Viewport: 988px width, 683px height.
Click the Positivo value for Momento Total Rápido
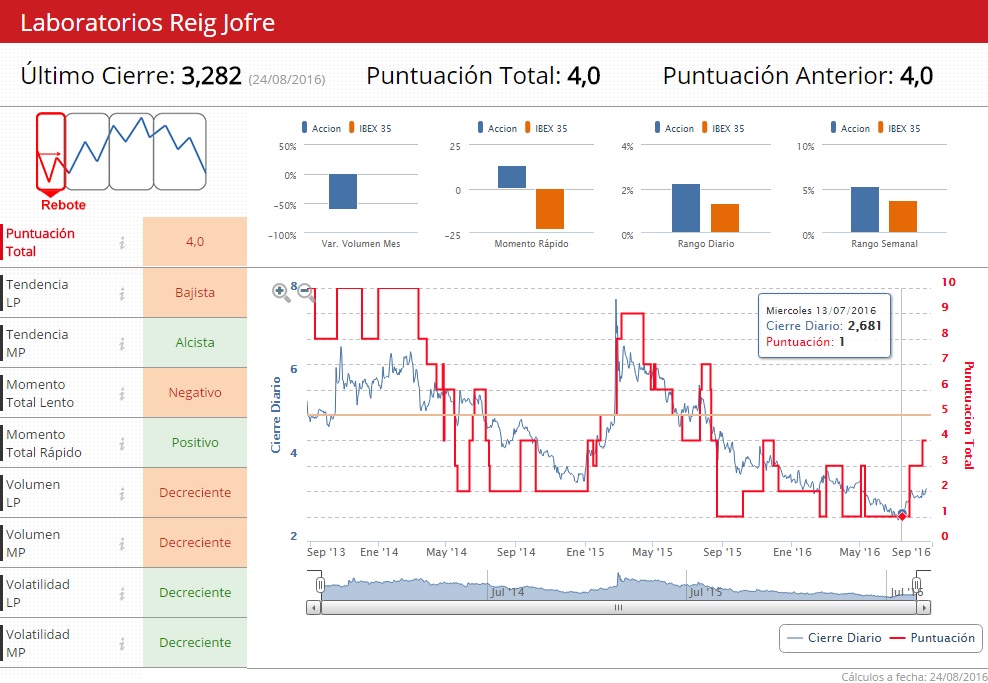point(195,442)
